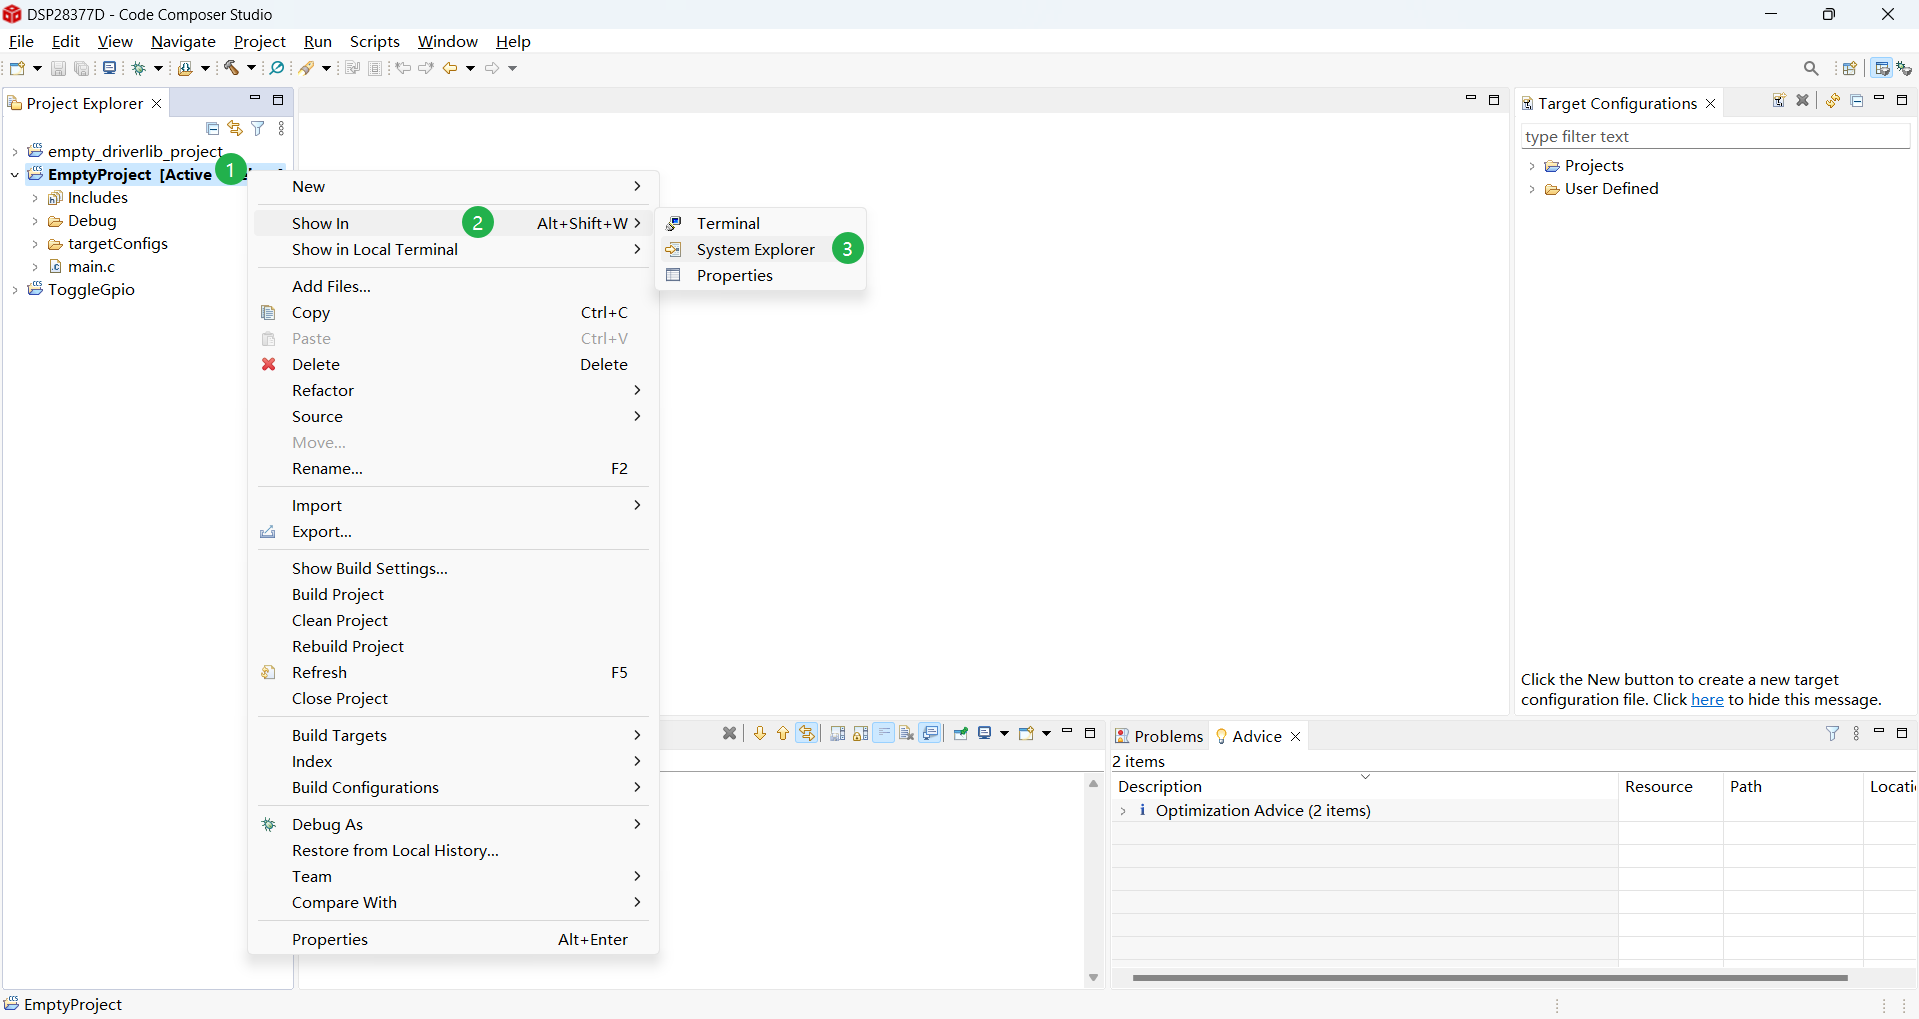
Task: Open the search magnifier in top toolbar
Action: pyautogui.click(x=1810, y=68)
